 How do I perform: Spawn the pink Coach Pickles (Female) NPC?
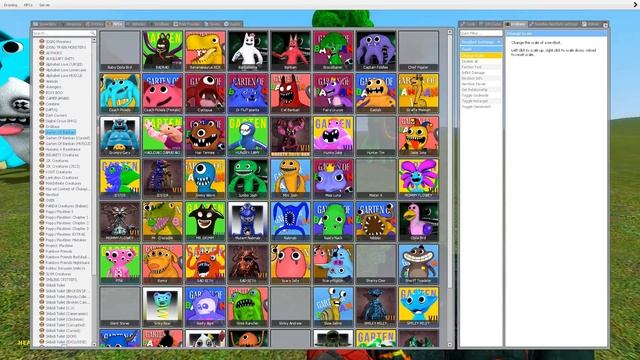[162, 93]
